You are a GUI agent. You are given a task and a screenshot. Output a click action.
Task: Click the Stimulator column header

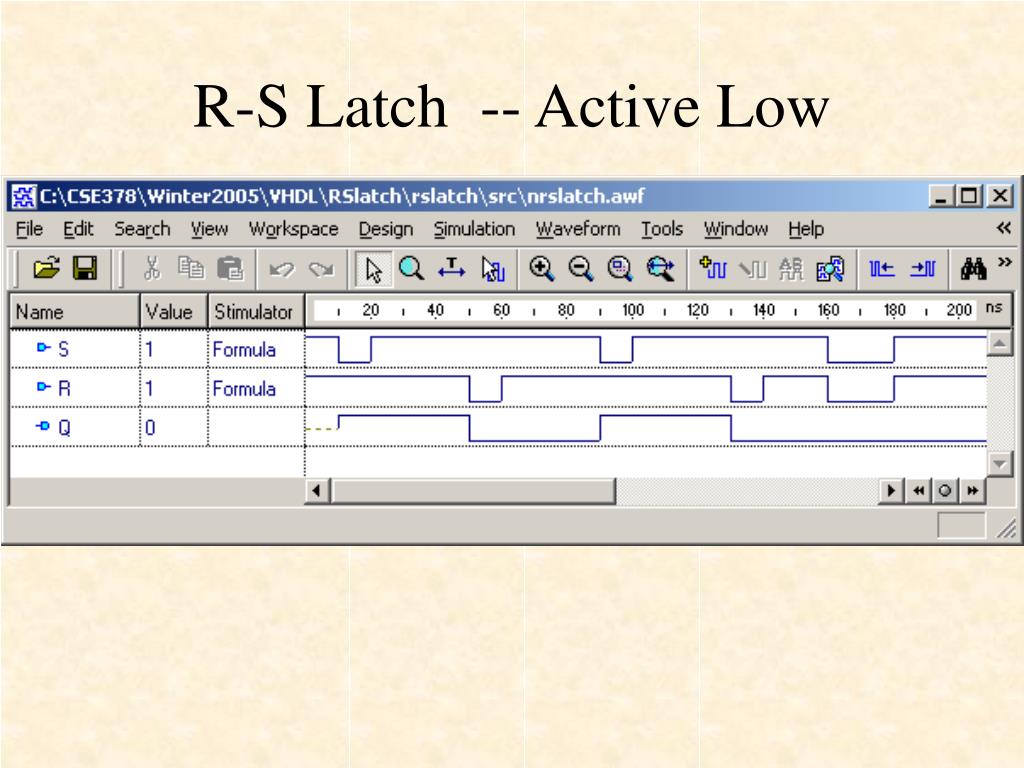tap(256, 311)
